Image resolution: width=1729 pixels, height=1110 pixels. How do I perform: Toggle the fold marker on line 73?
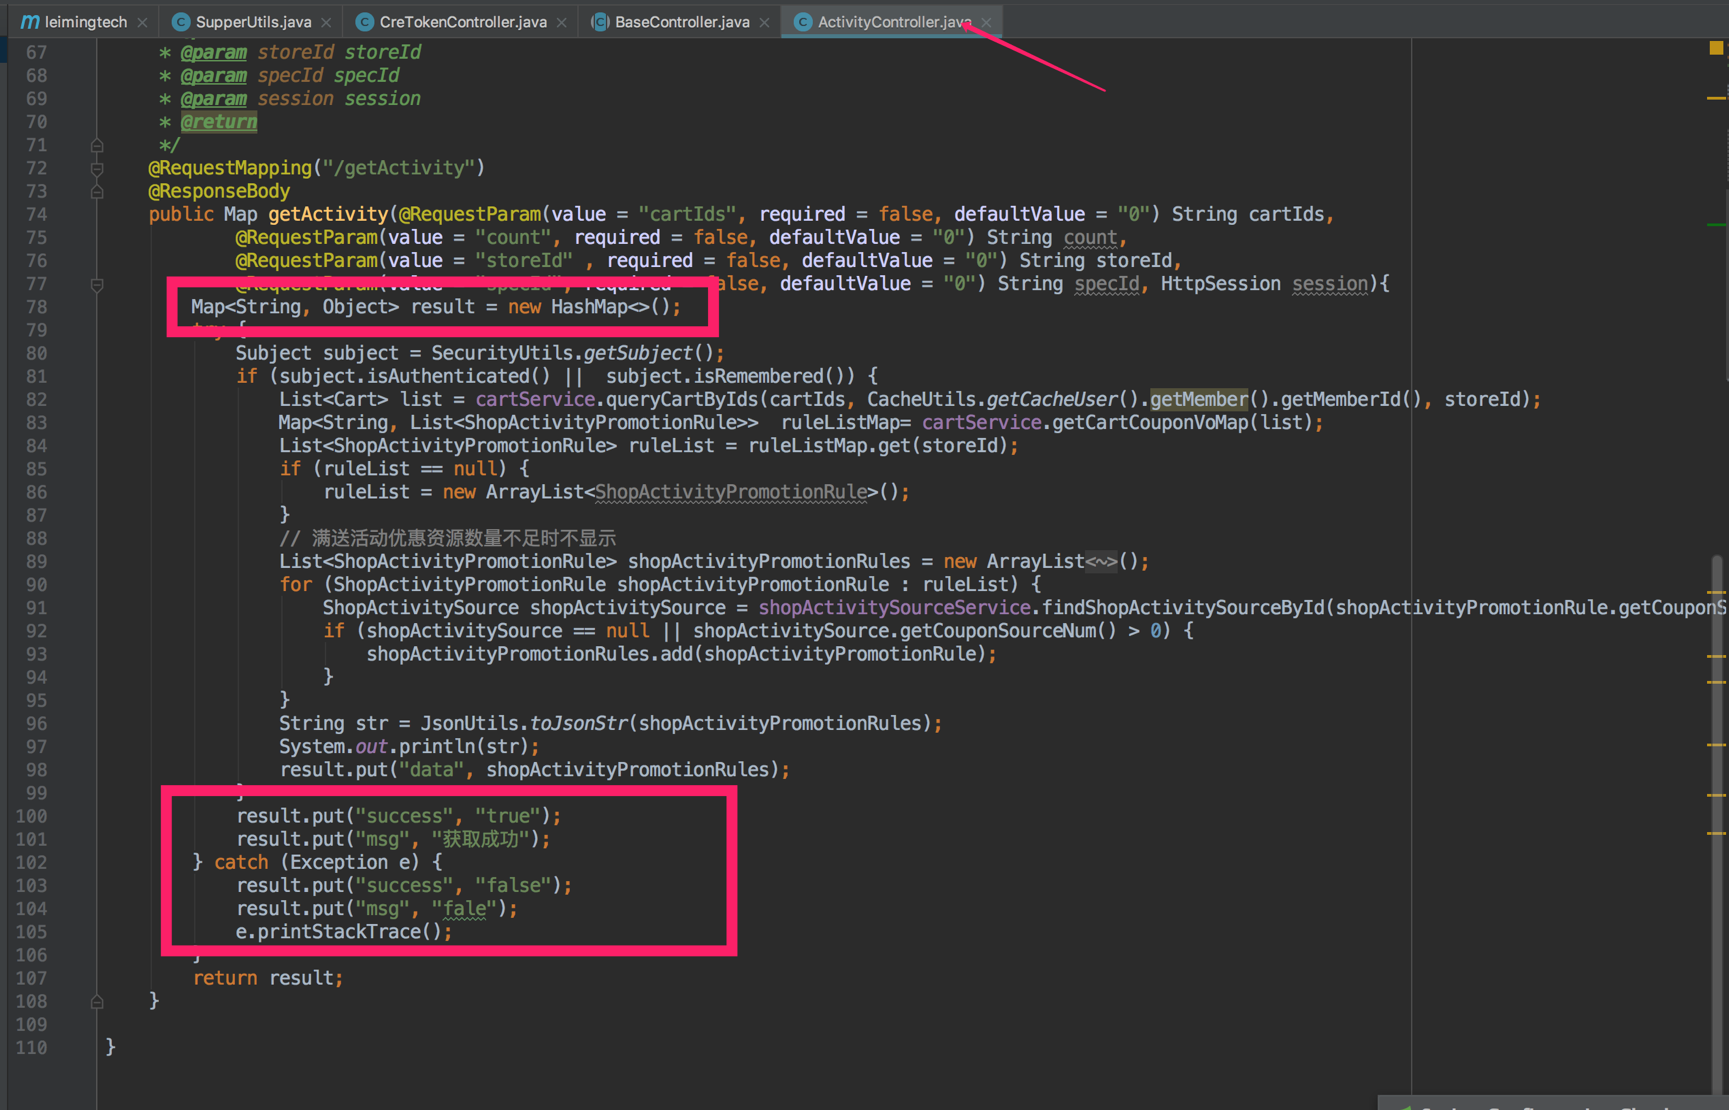pyautogui.click(x=97, y=191)
